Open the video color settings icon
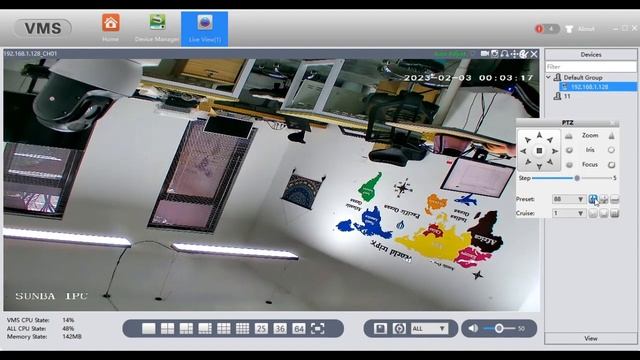Viewport: 640px width, 360px height. click(x=524, y=54)
